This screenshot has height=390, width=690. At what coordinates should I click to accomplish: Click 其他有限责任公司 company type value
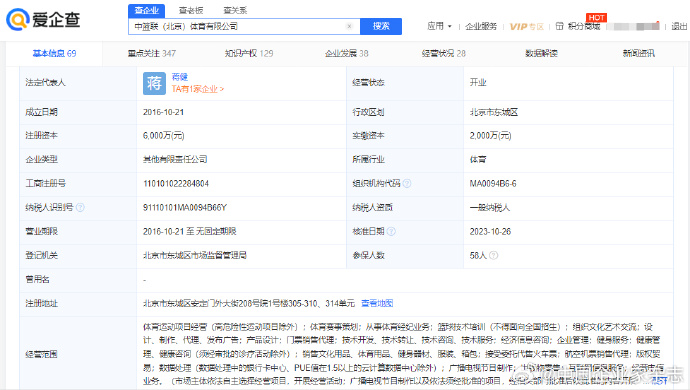pos(175,159)
